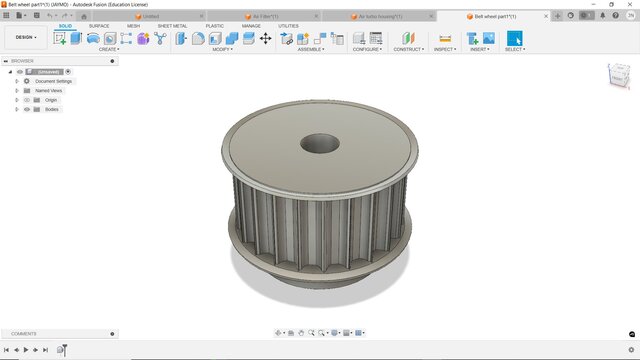
Task: Switch to the Sheet Metal tab
Action: coord(172,26)
